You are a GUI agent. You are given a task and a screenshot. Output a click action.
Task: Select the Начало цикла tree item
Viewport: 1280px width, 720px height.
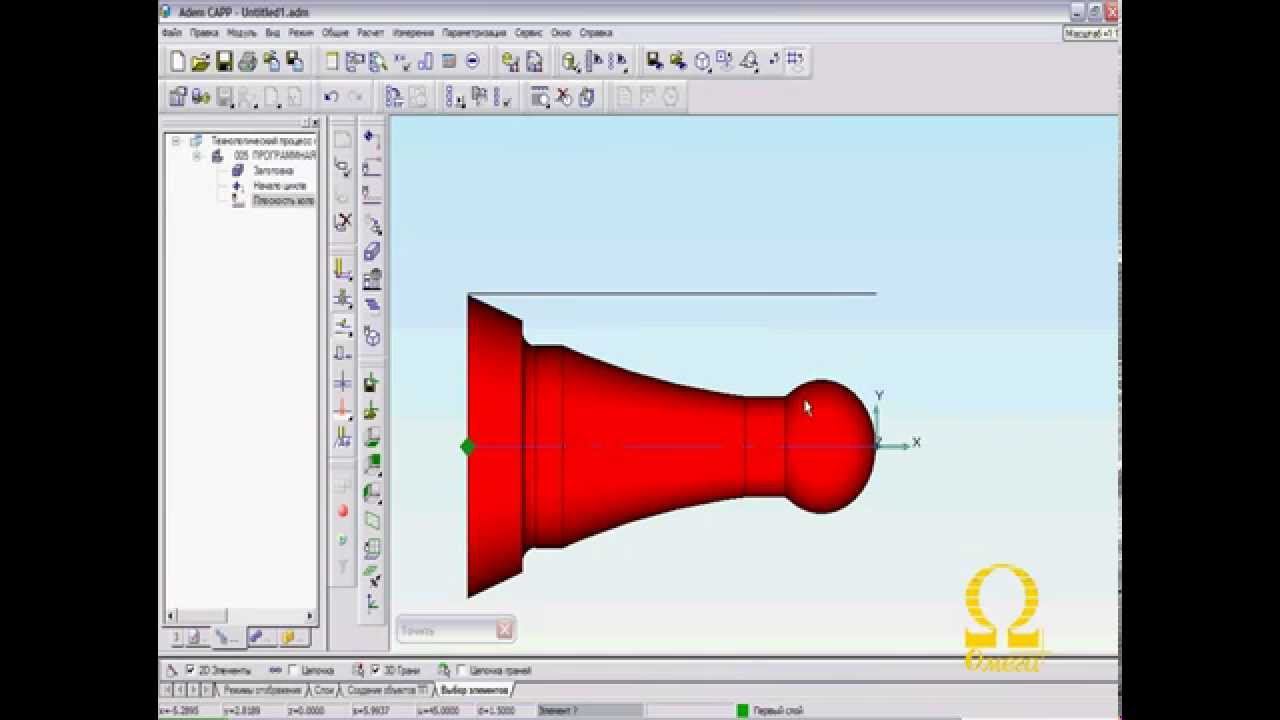(279, 186)
